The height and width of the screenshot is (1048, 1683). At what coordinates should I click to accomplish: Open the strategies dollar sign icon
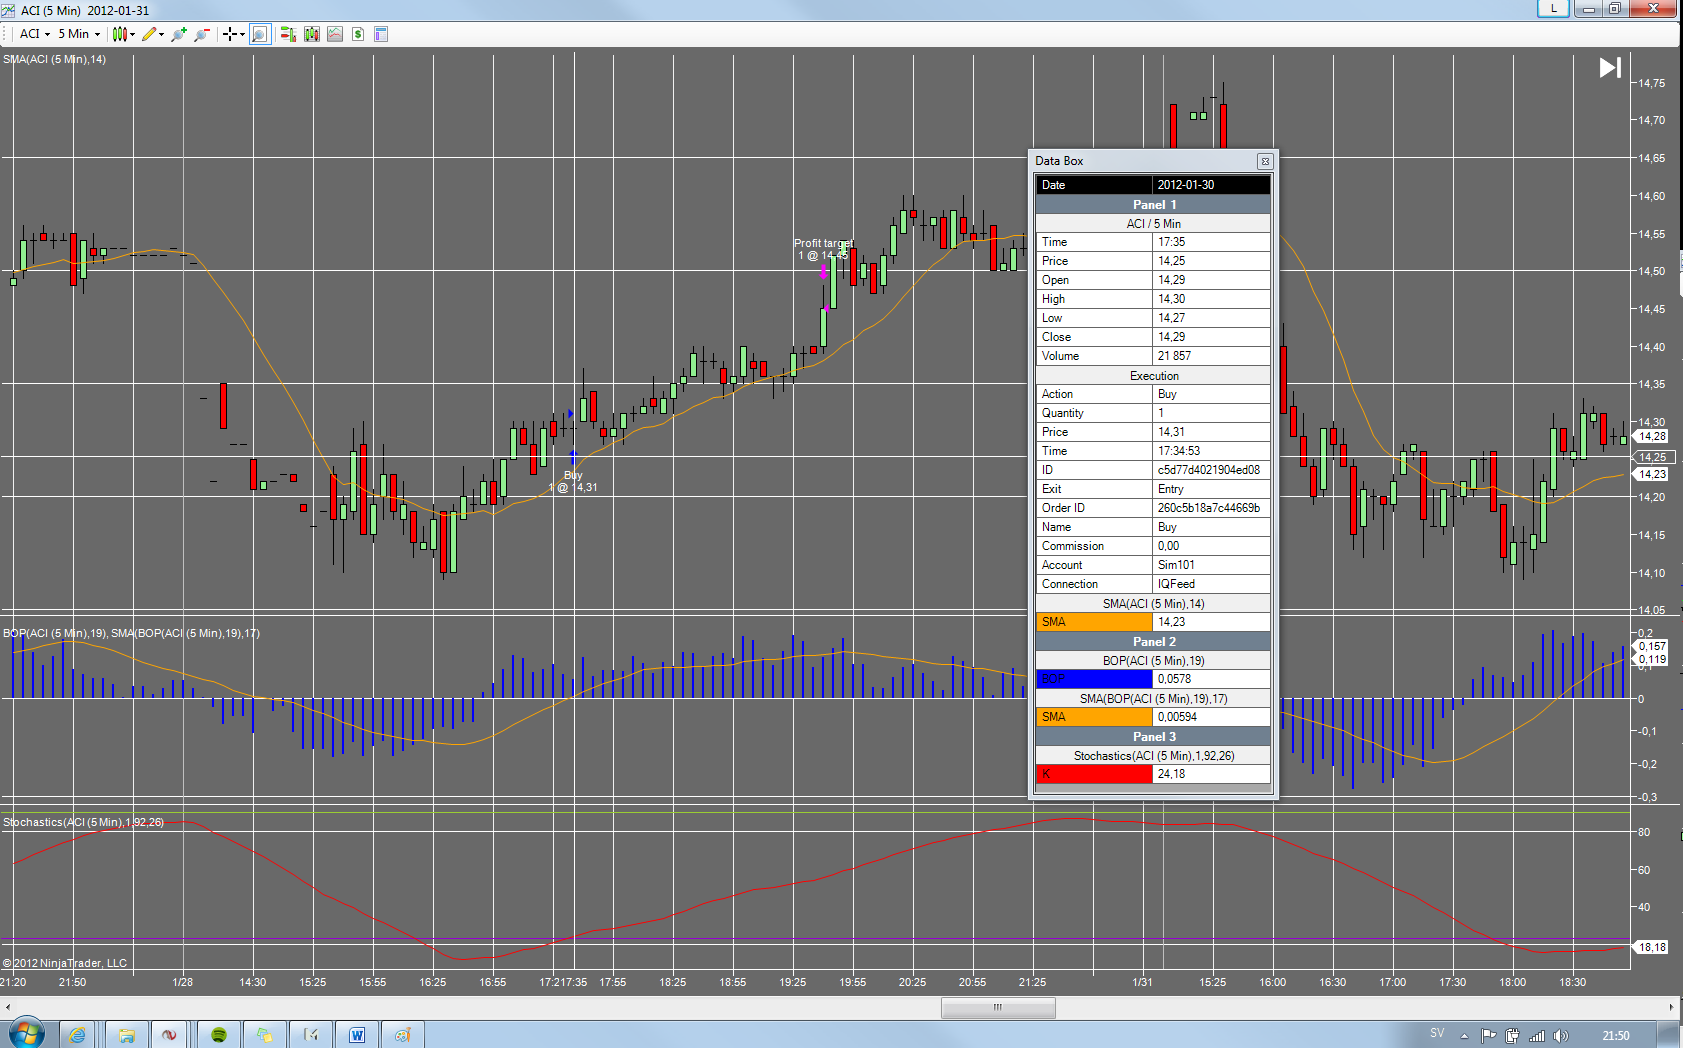[358, 34]
